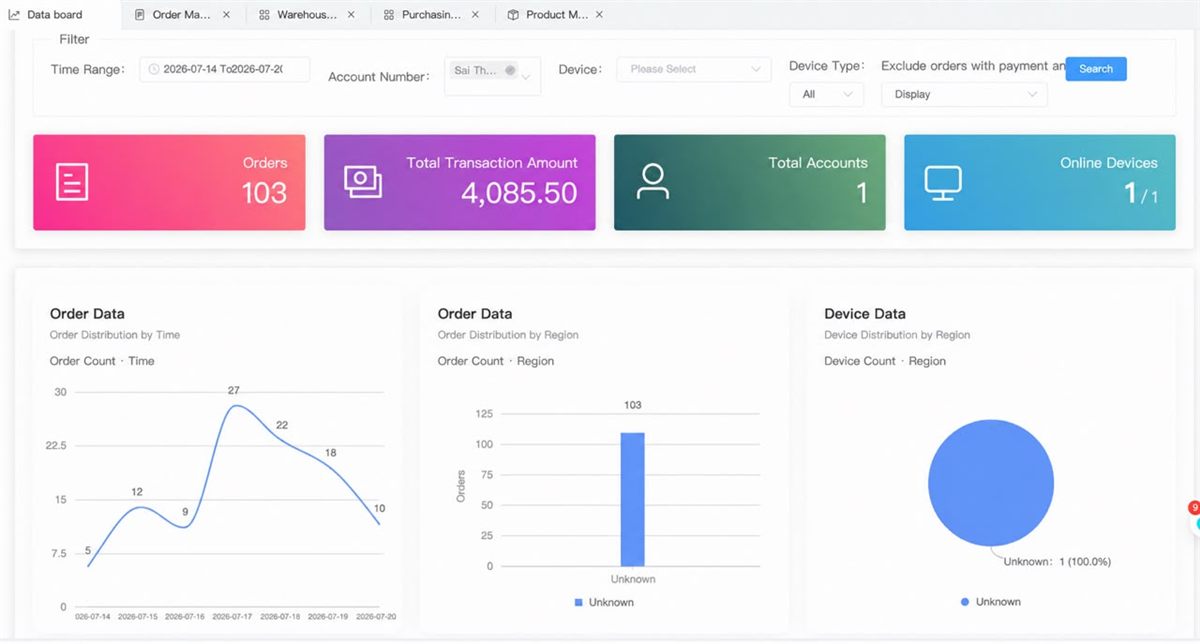This screenshot has height=644, width=1200.
Task: Click the 22 data label
Action: click(x=282, y=425)
